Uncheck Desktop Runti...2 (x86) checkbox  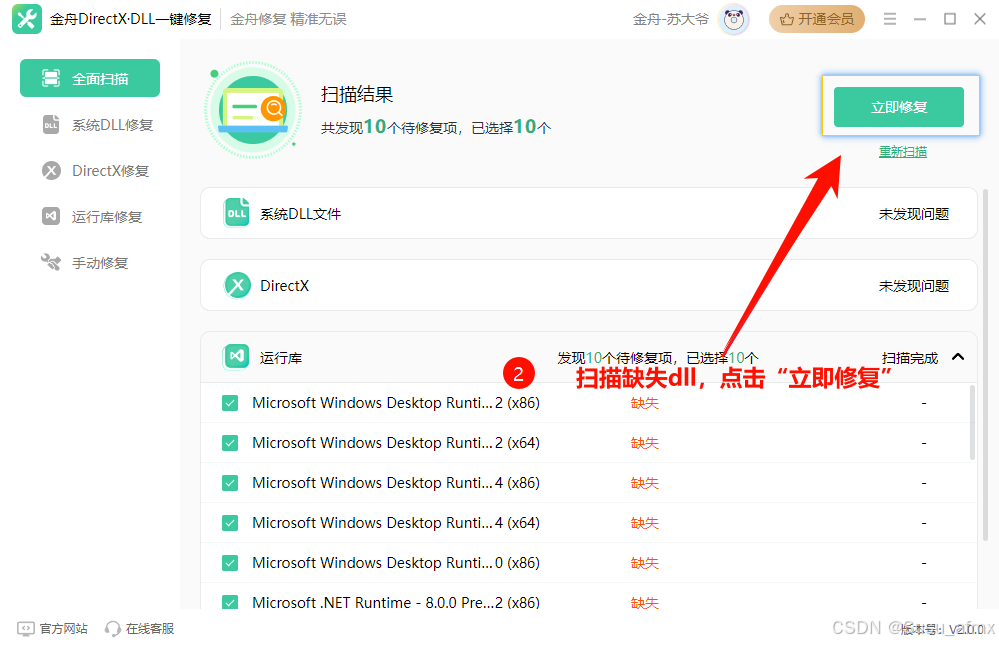230,403
